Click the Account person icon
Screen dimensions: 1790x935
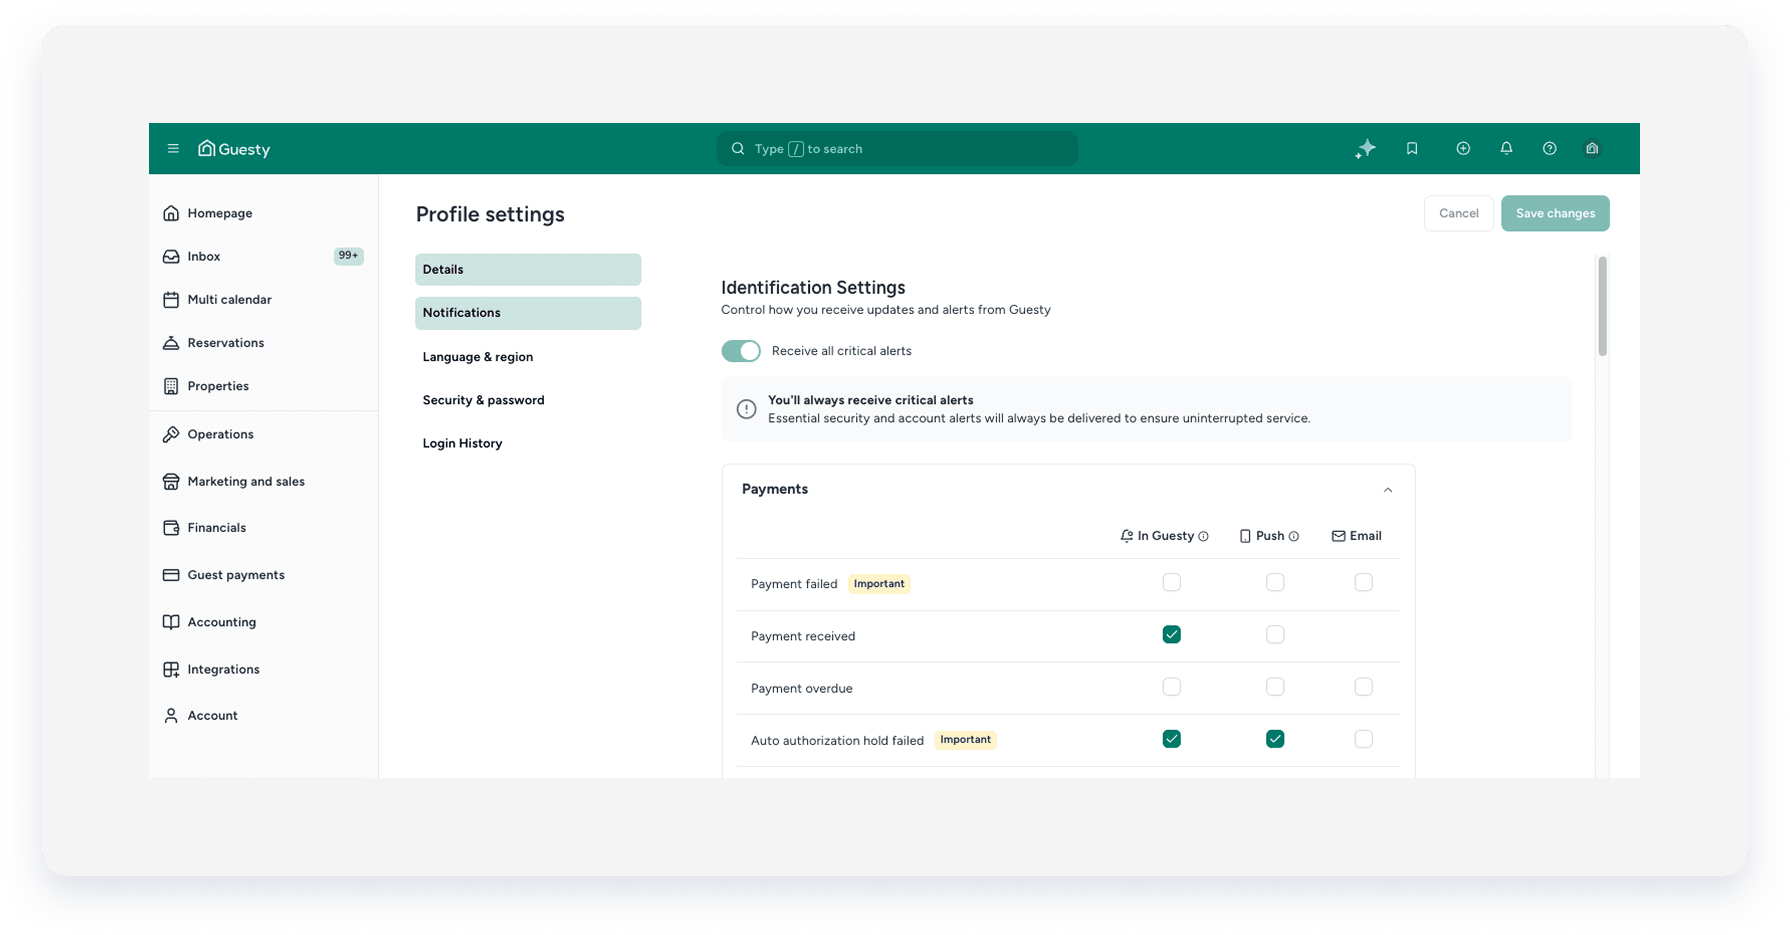[171, 715]
